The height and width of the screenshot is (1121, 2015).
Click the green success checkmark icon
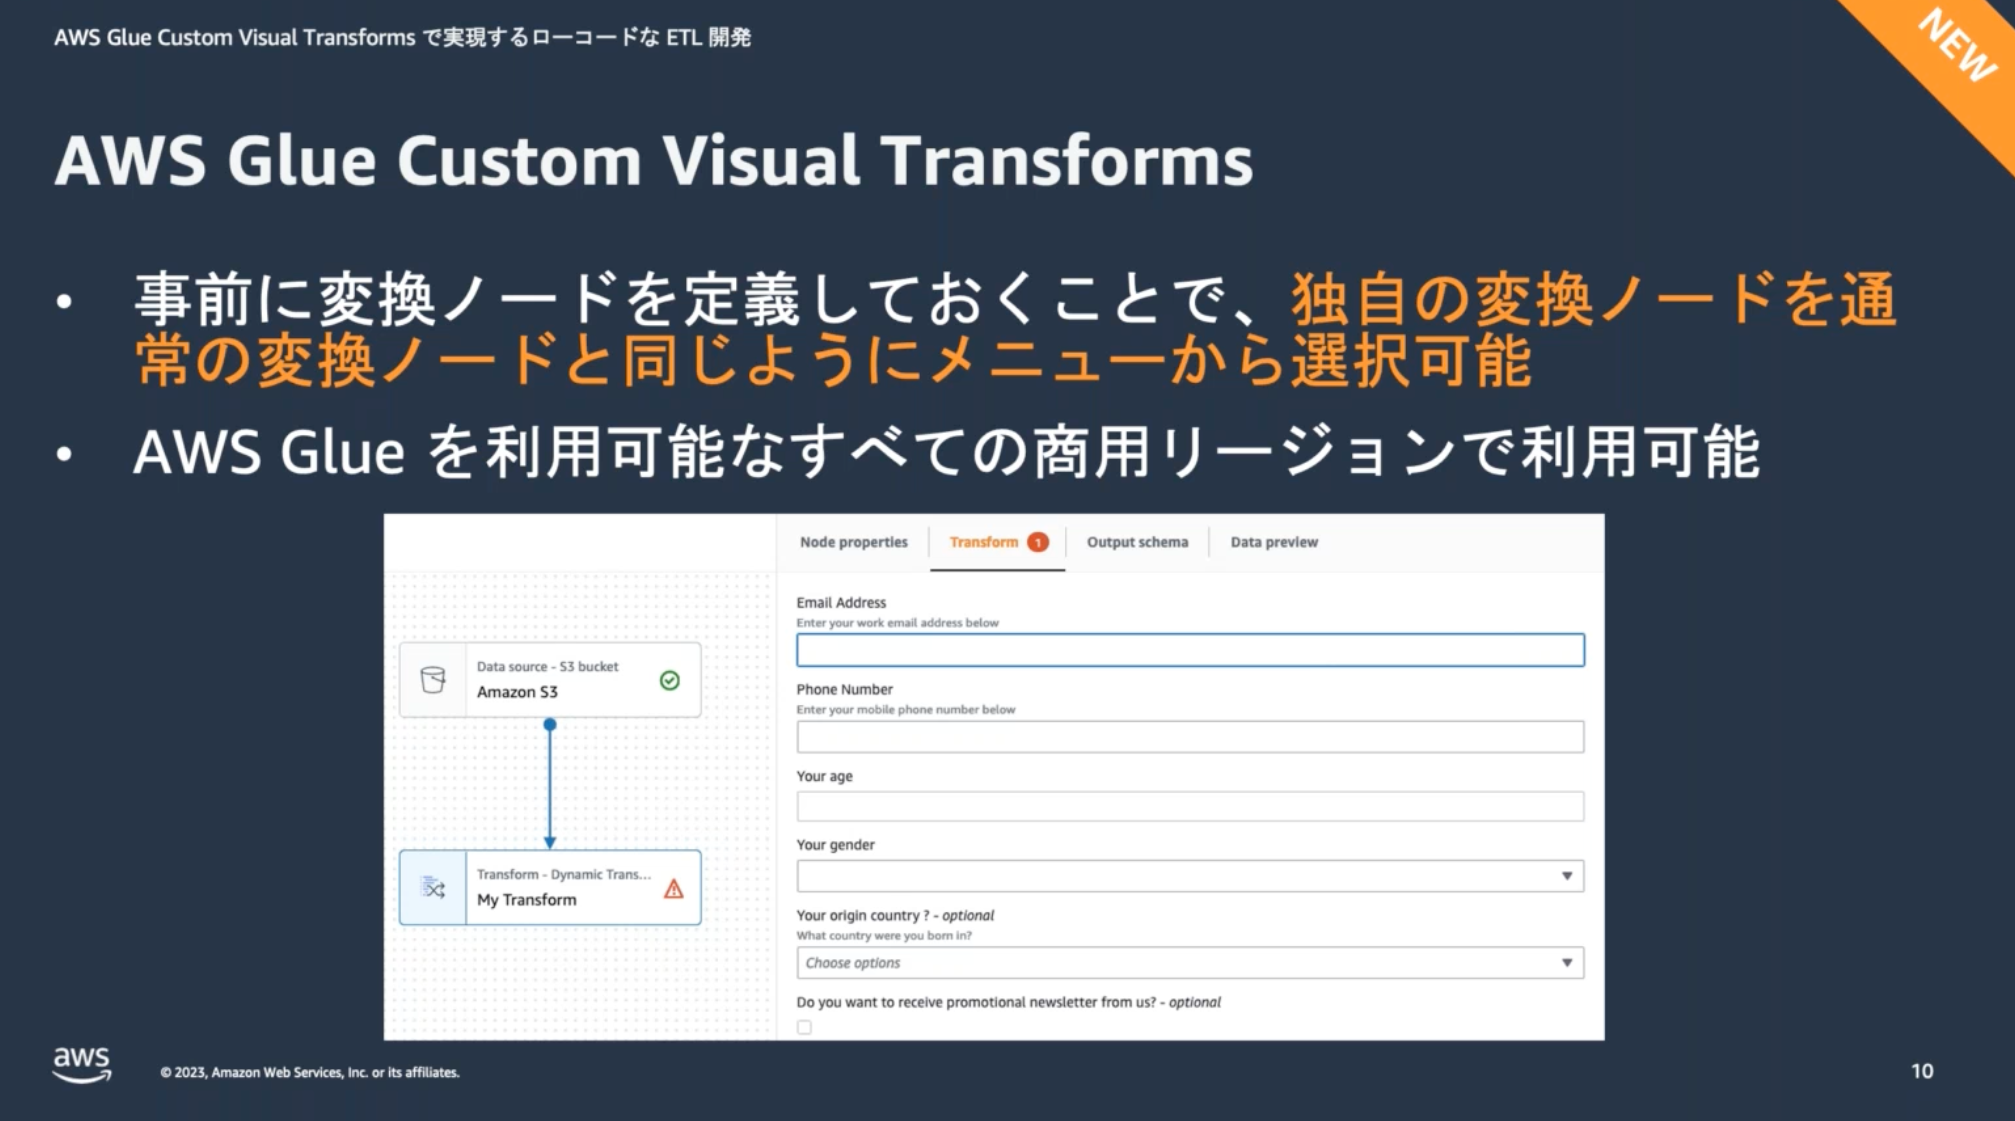point(670,680)
